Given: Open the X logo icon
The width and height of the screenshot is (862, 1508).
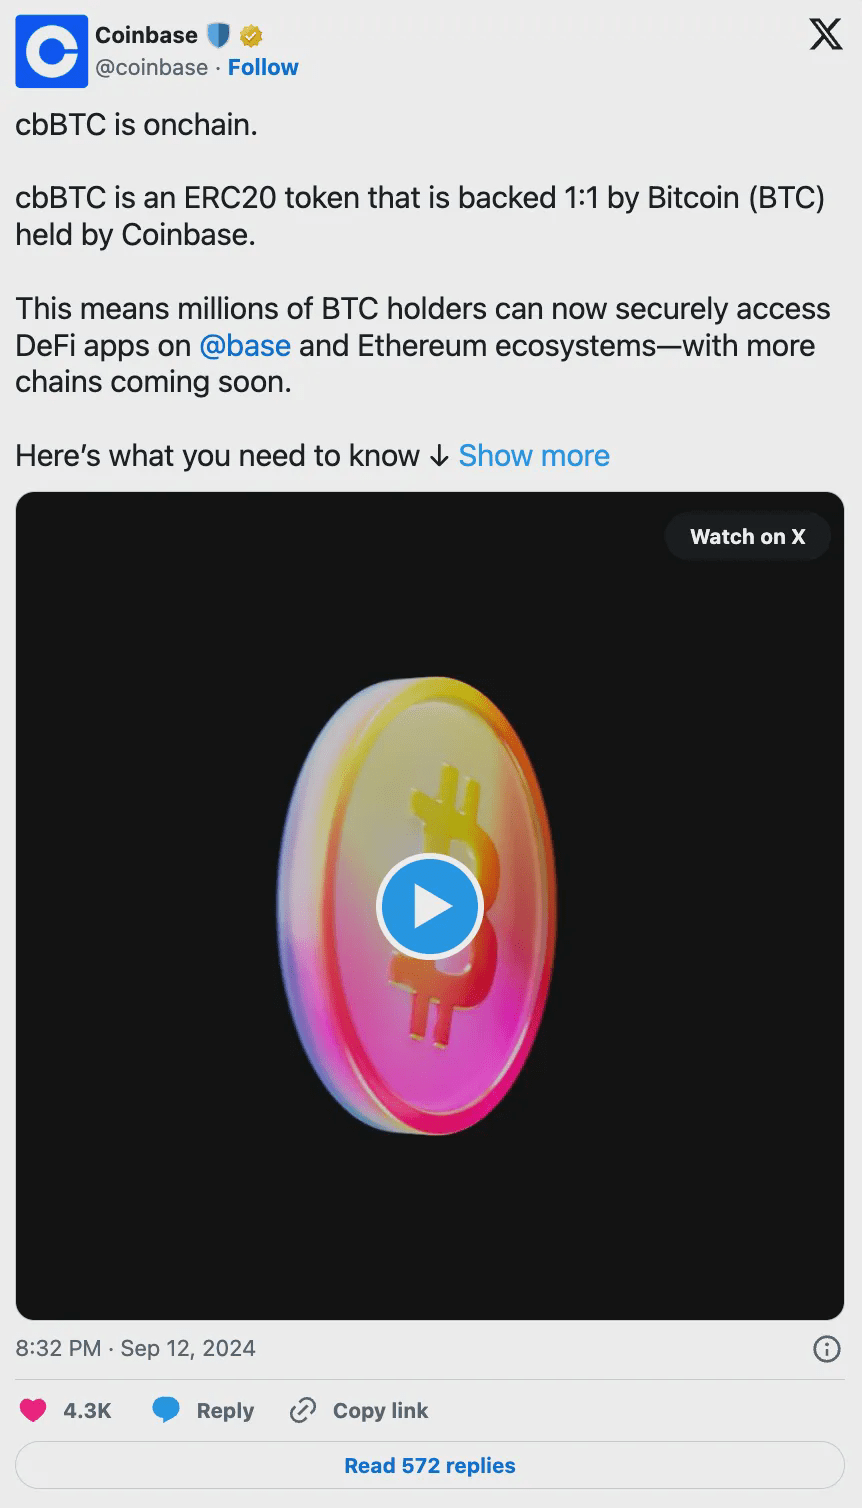Looking at the screenshot, I should (825, 36).
